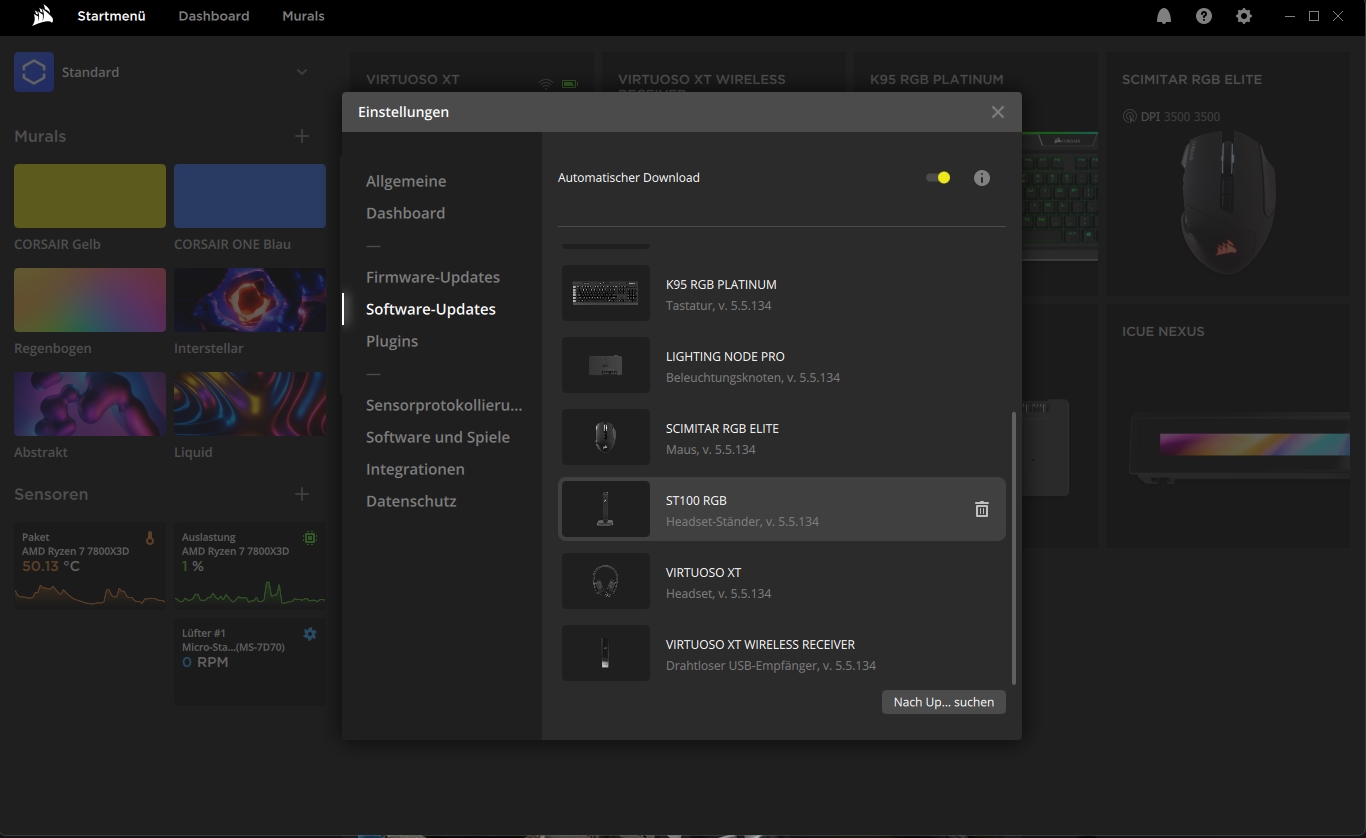Click Nach Up... suchen button
Viewport: 1366px width, 838px height.
tap(944, 702)
